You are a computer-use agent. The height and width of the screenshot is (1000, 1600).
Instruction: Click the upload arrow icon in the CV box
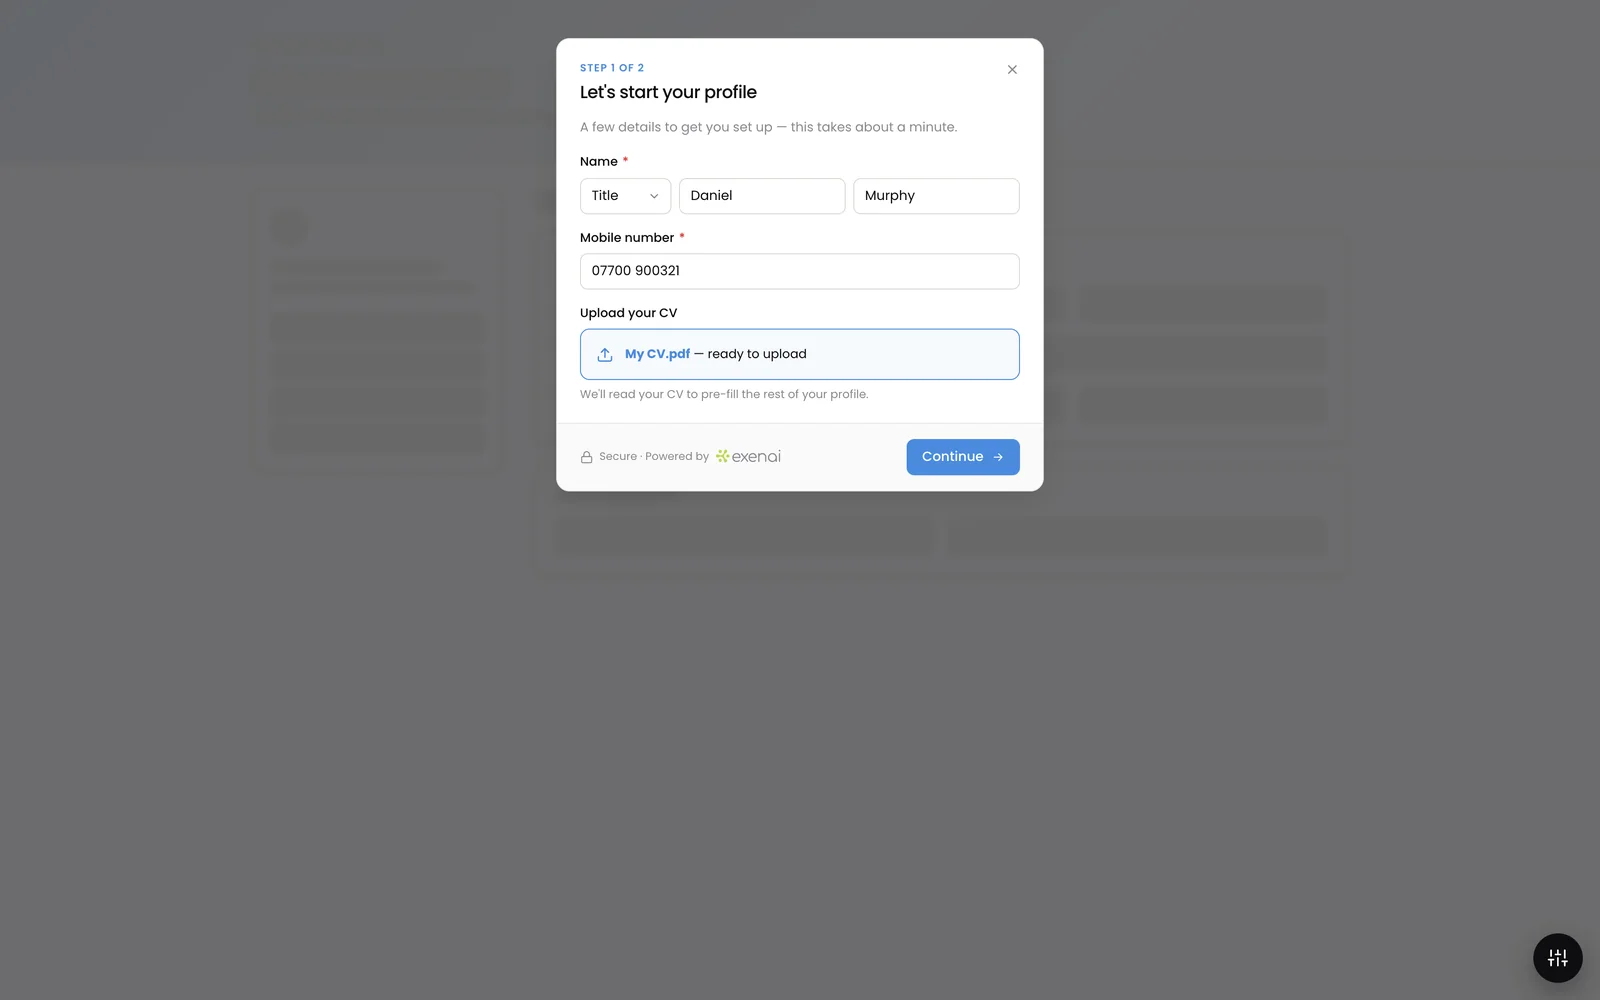[605, 355]
